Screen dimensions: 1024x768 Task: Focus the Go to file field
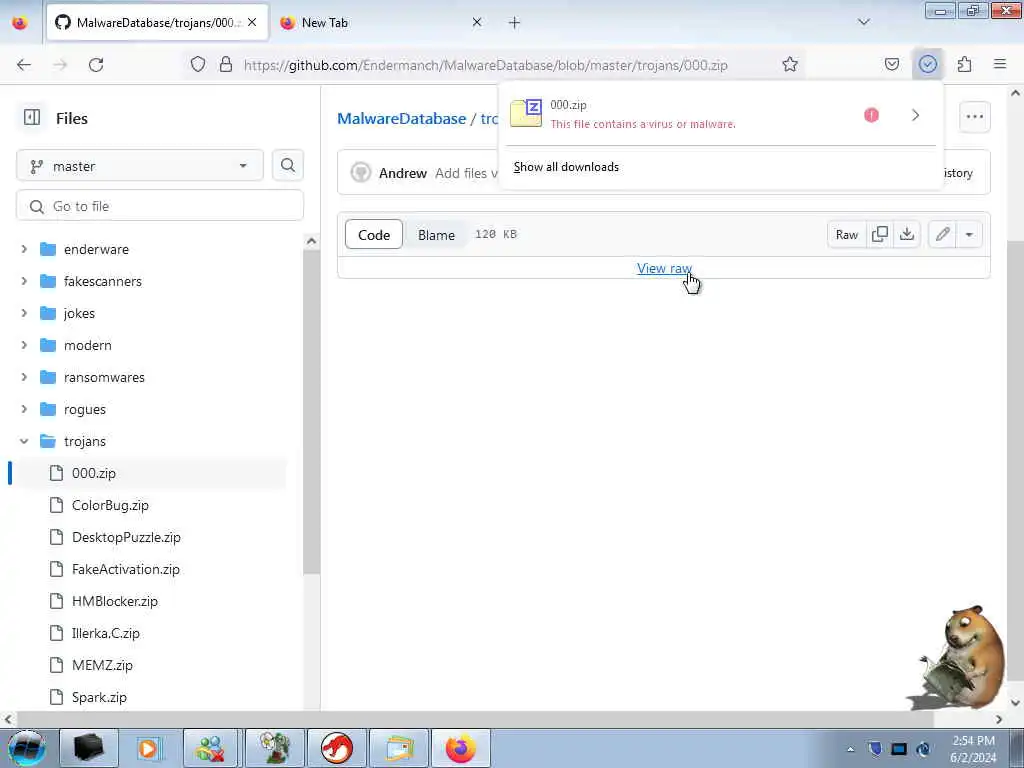pos(160,206)
